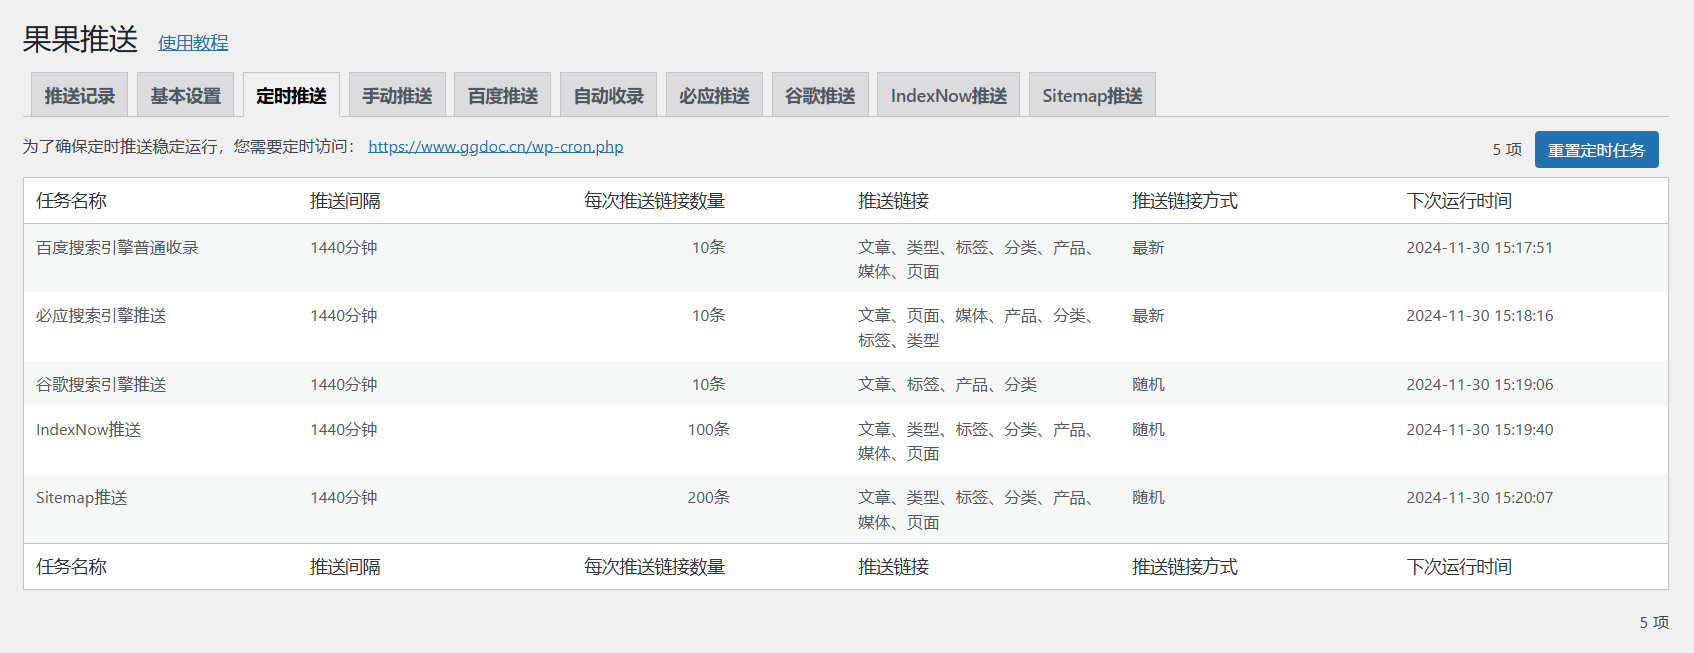Select the 谷歌搜索引擎推送 task name

[101, 385]
